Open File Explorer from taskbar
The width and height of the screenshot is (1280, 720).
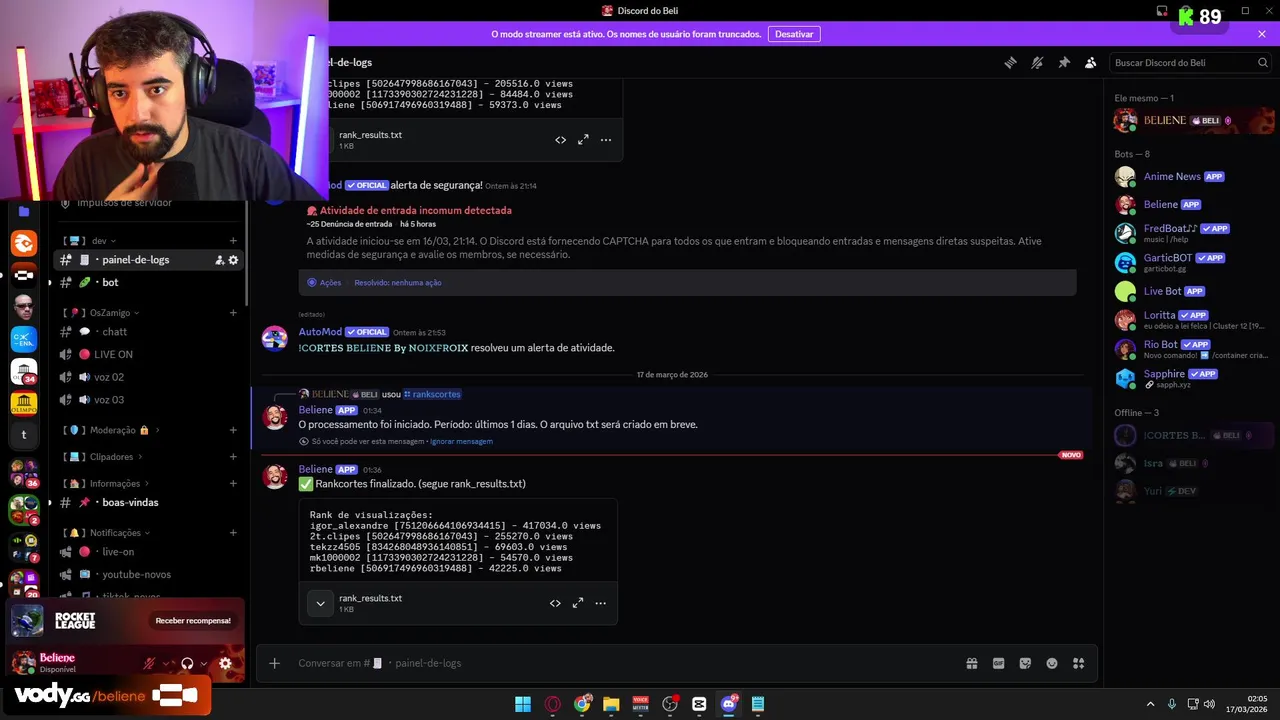click(x=611, y=704)
